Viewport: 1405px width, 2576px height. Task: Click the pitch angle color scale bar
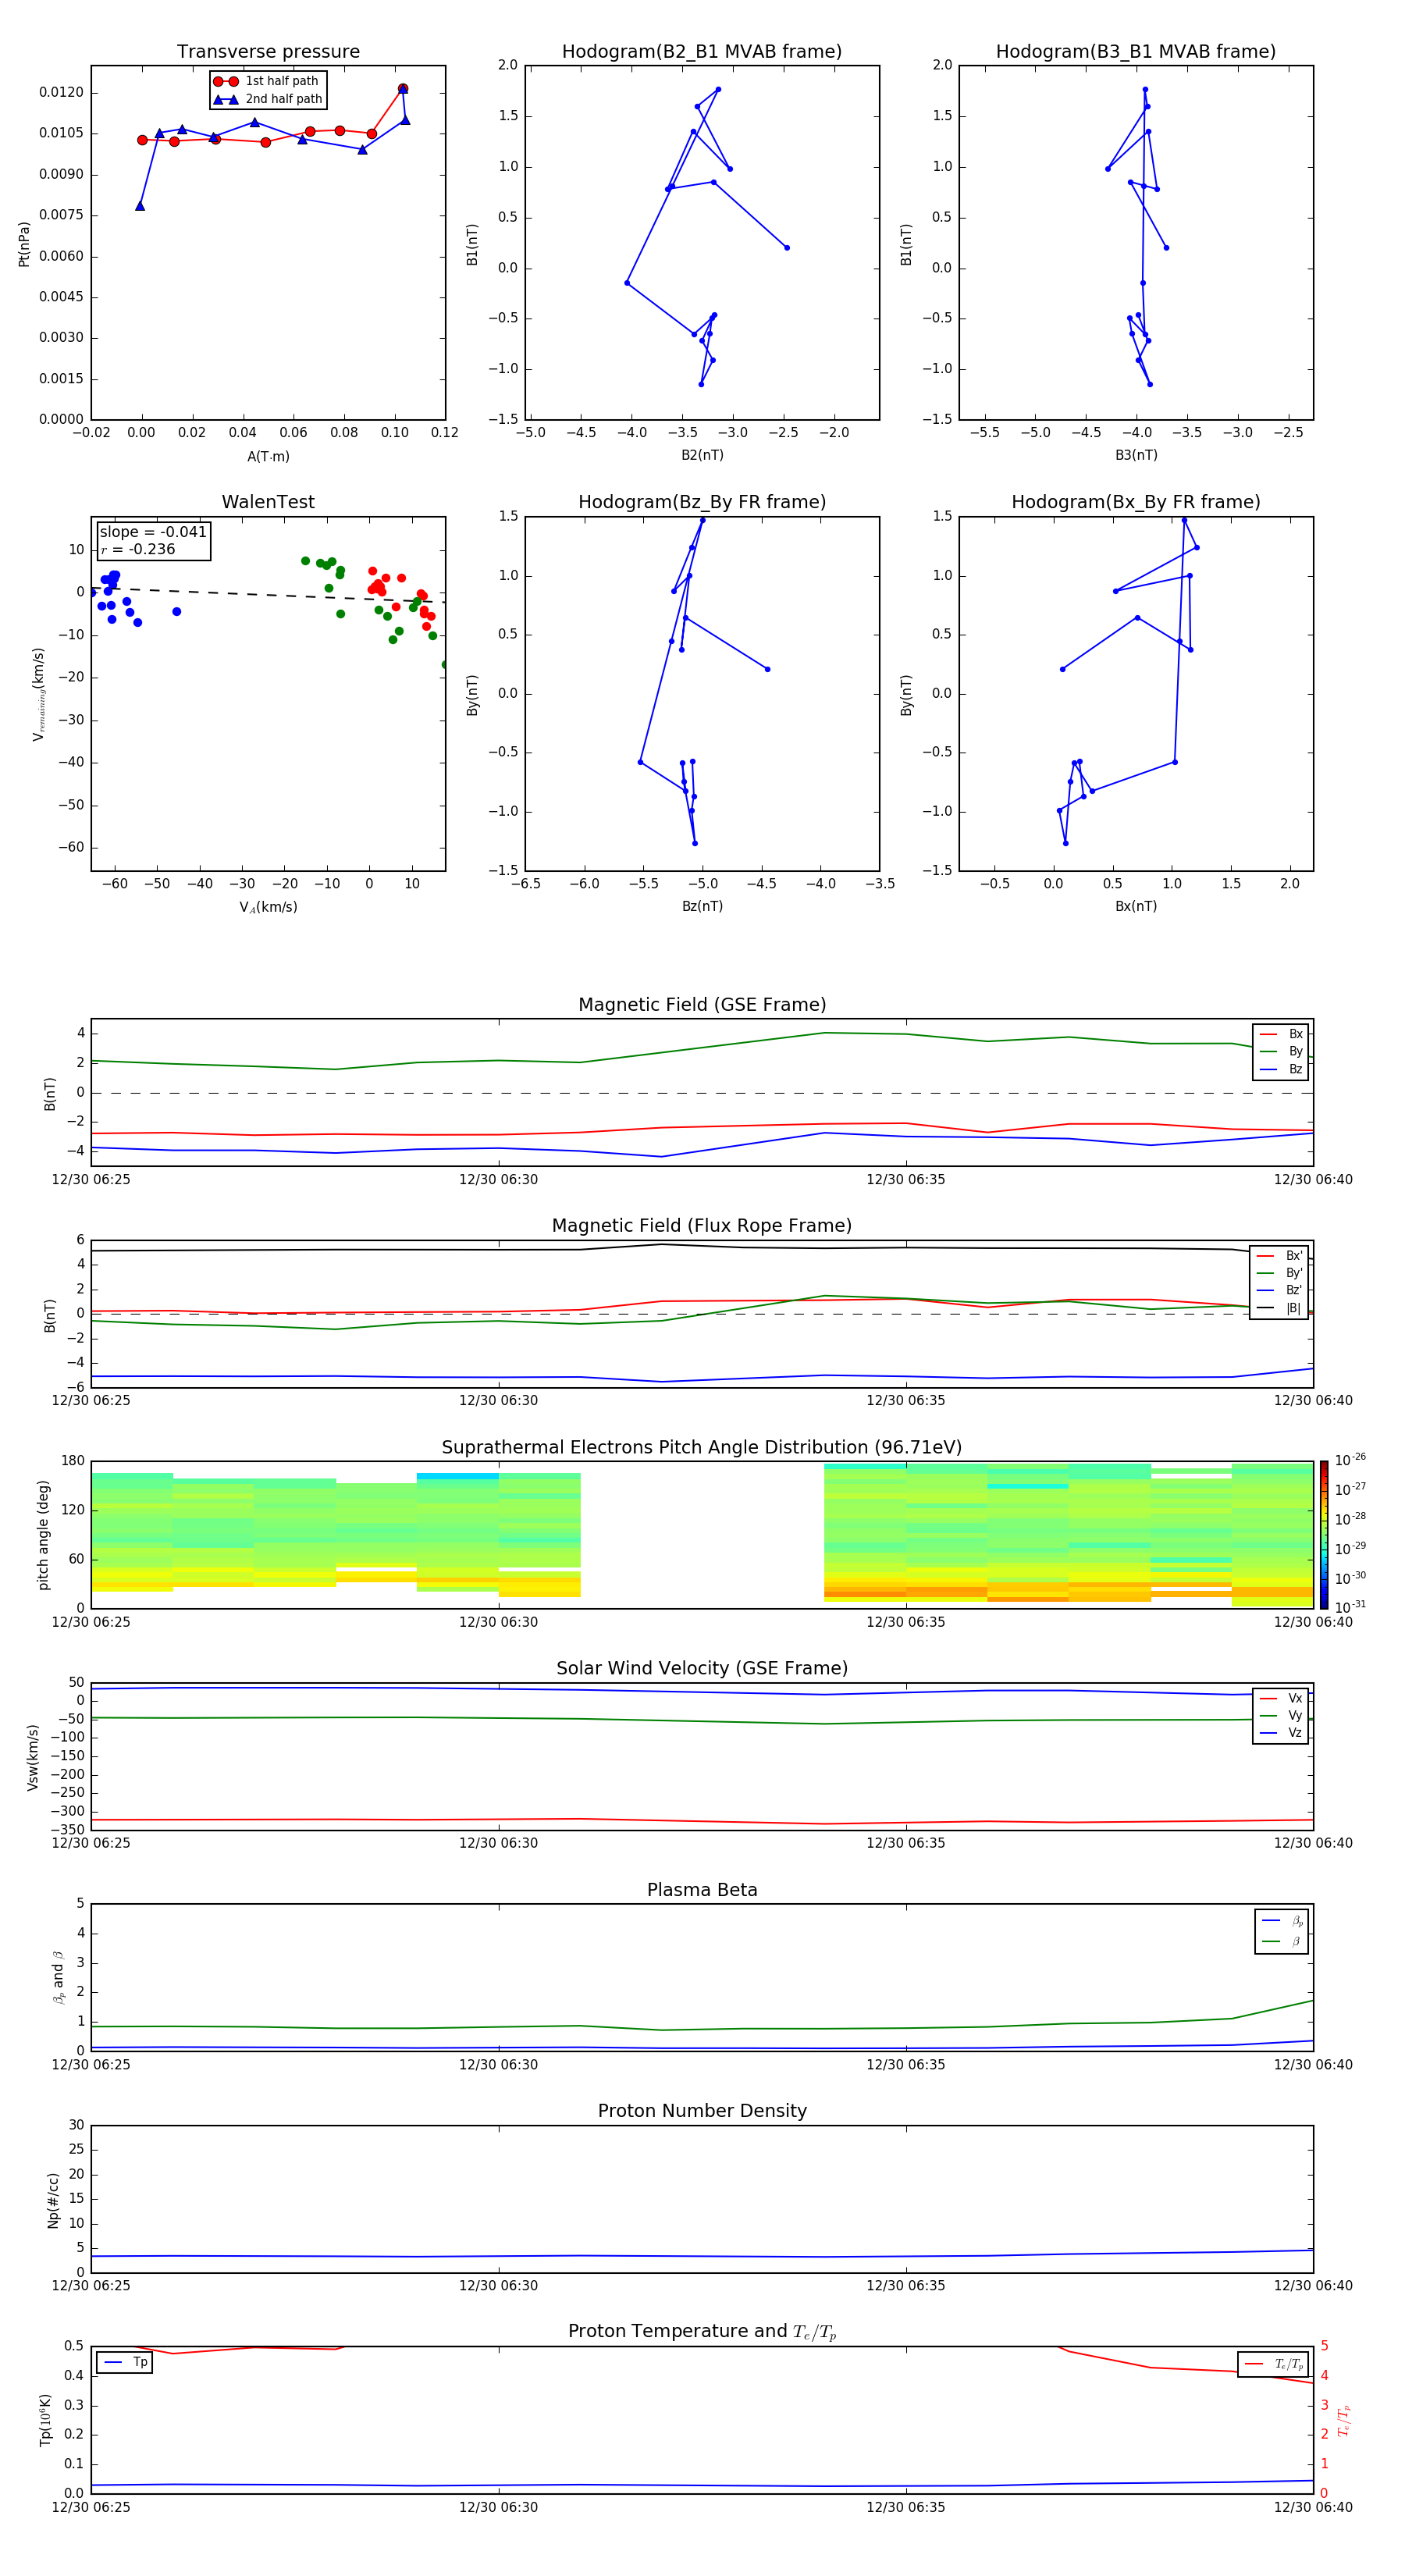tap(1324, 1535)
